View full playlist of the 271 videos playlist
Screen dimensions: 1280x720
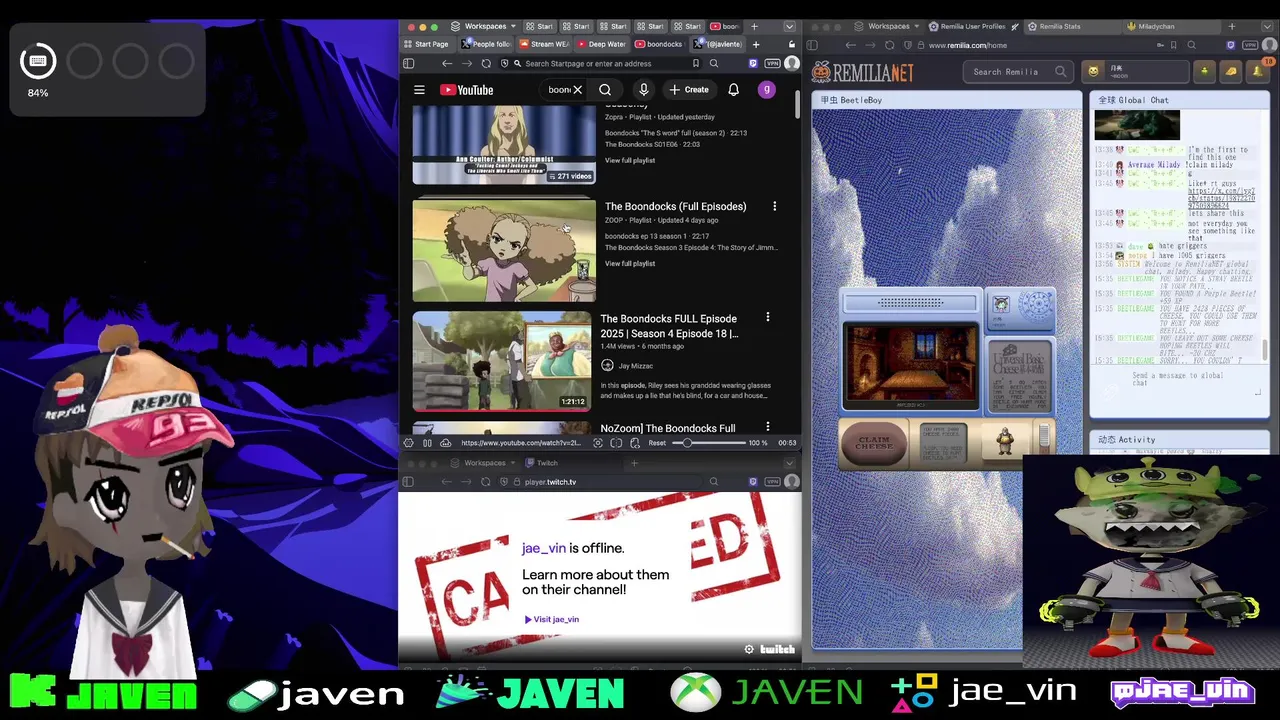click(630, 160)
